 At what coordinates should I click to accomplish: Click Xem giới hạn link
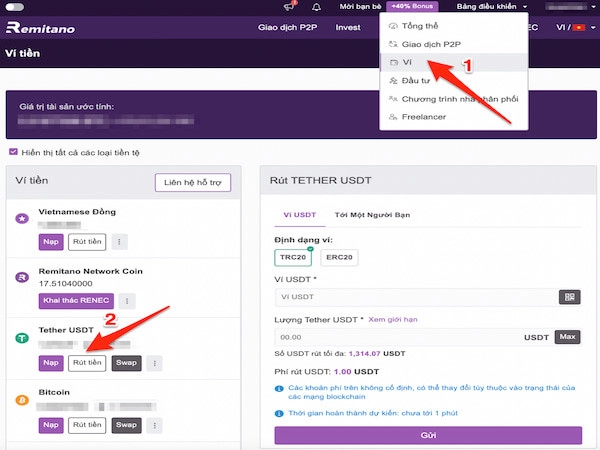click(393, 320)
